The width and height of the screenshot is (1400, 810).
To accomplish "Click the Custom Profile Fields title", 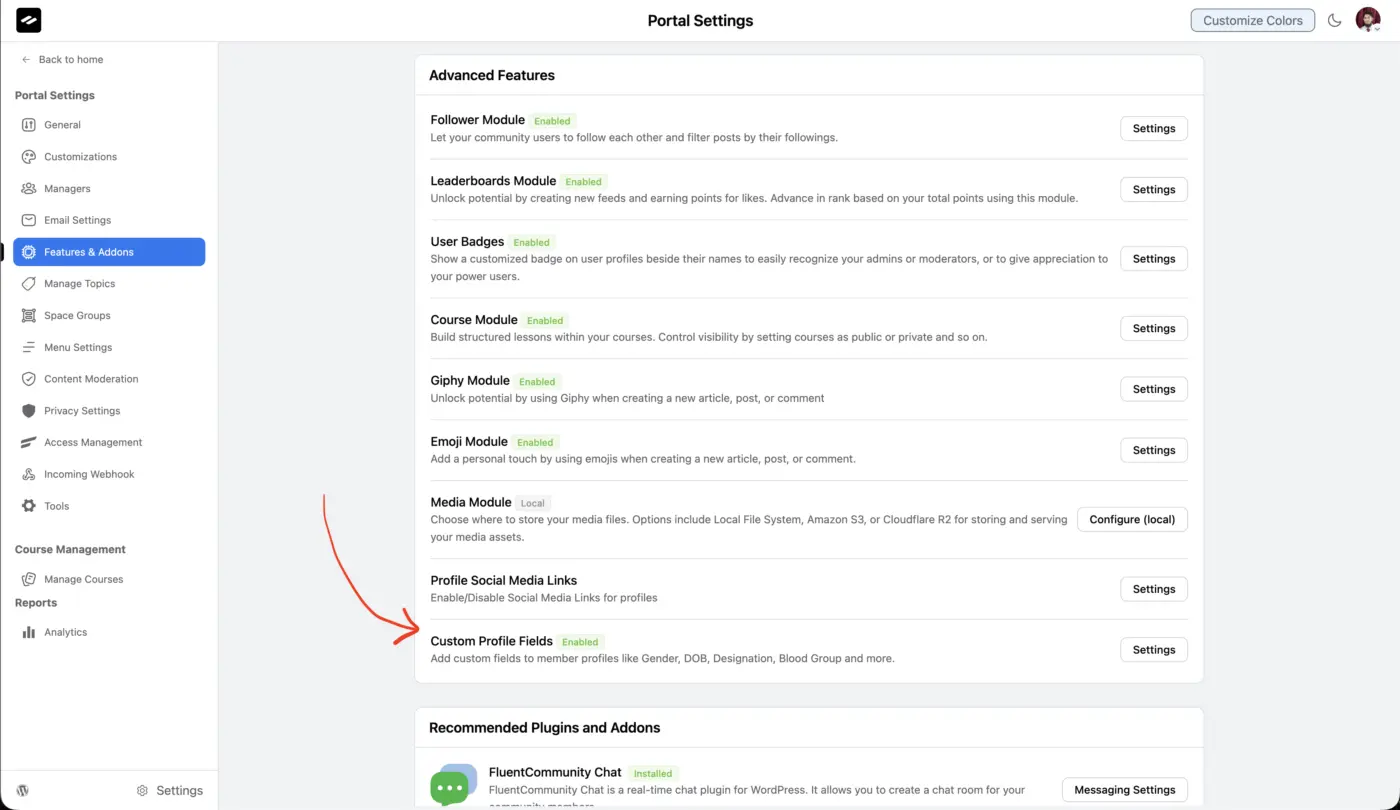I will pos(491,641).
